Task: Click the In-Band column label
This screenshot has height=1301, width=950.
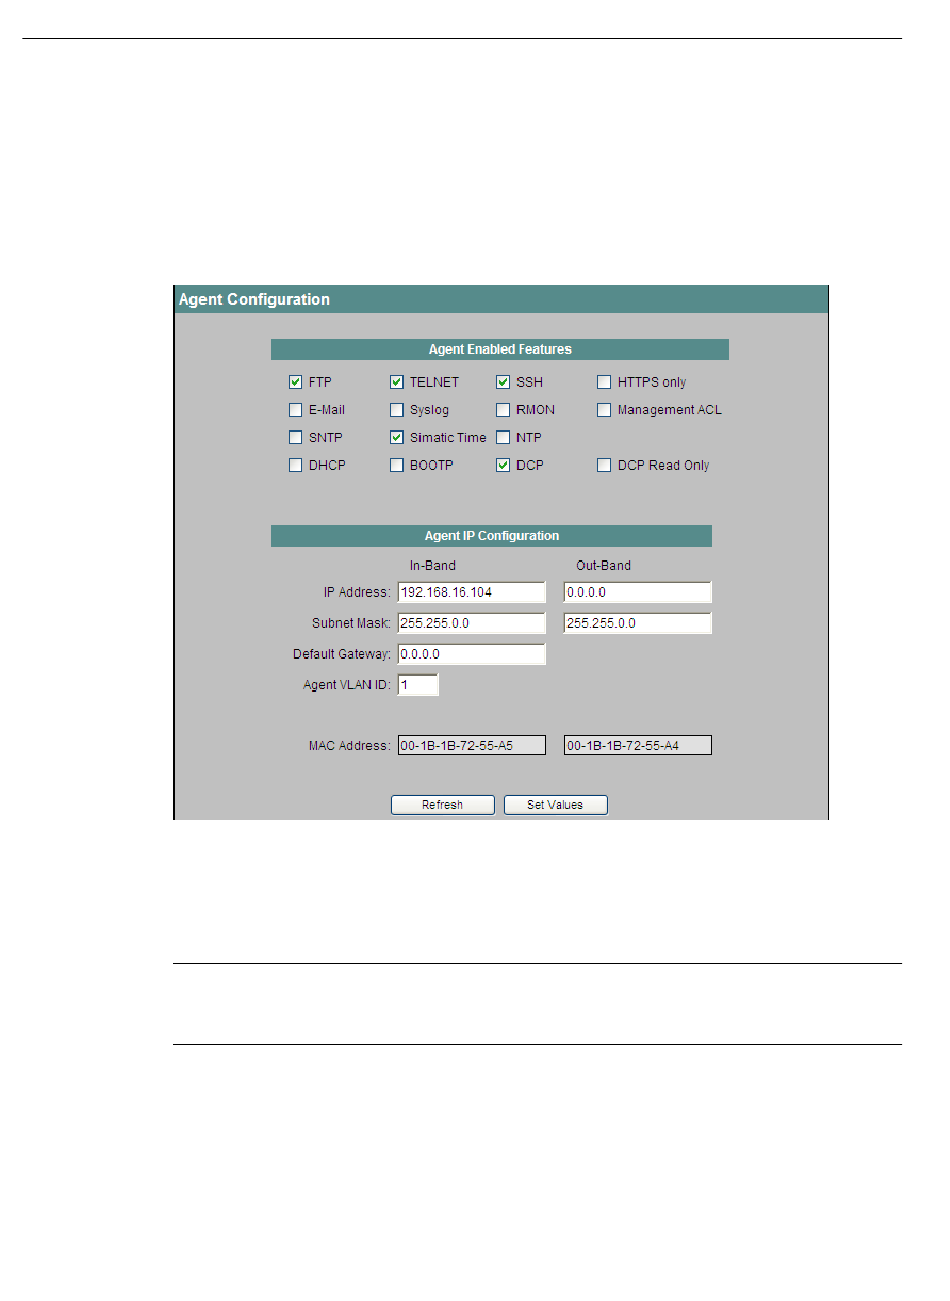Action: click(x=433, y=565)
